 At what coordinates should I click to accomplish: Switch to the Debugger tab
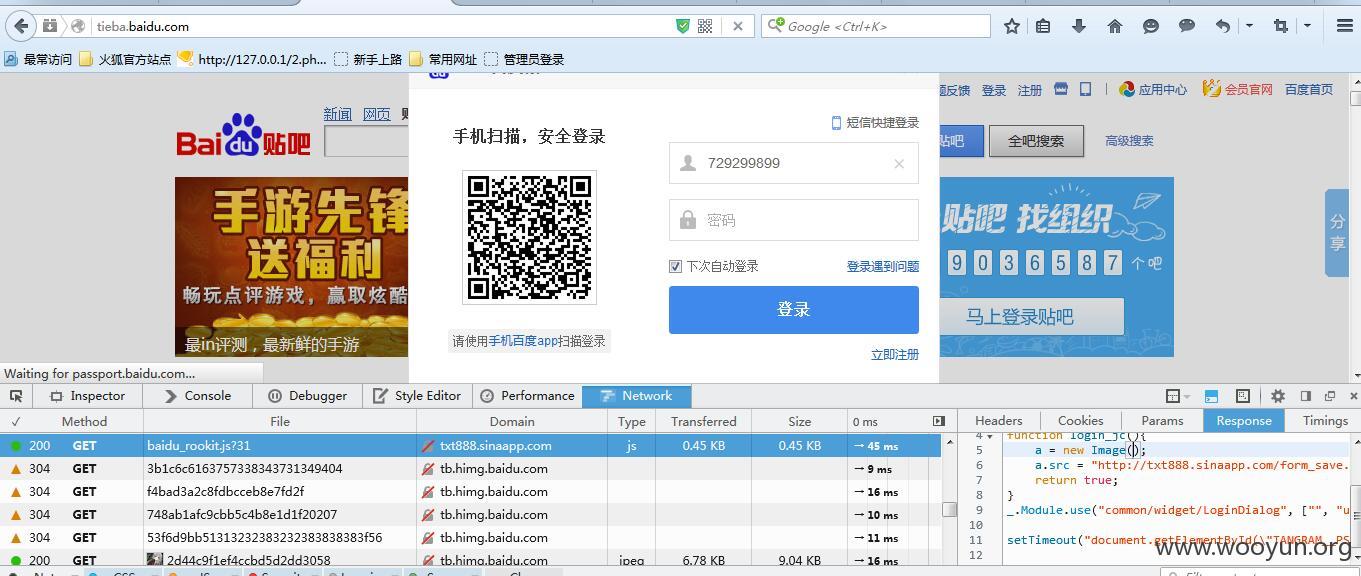click(307, 396)
